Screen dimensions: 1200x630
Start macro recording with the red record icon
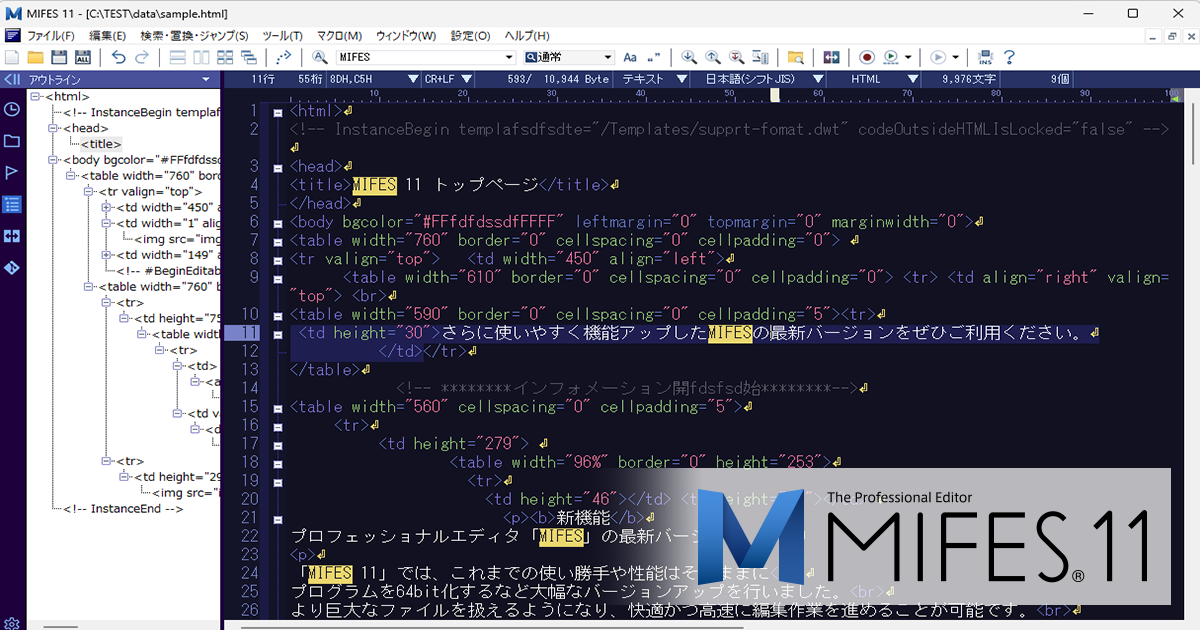866,57
